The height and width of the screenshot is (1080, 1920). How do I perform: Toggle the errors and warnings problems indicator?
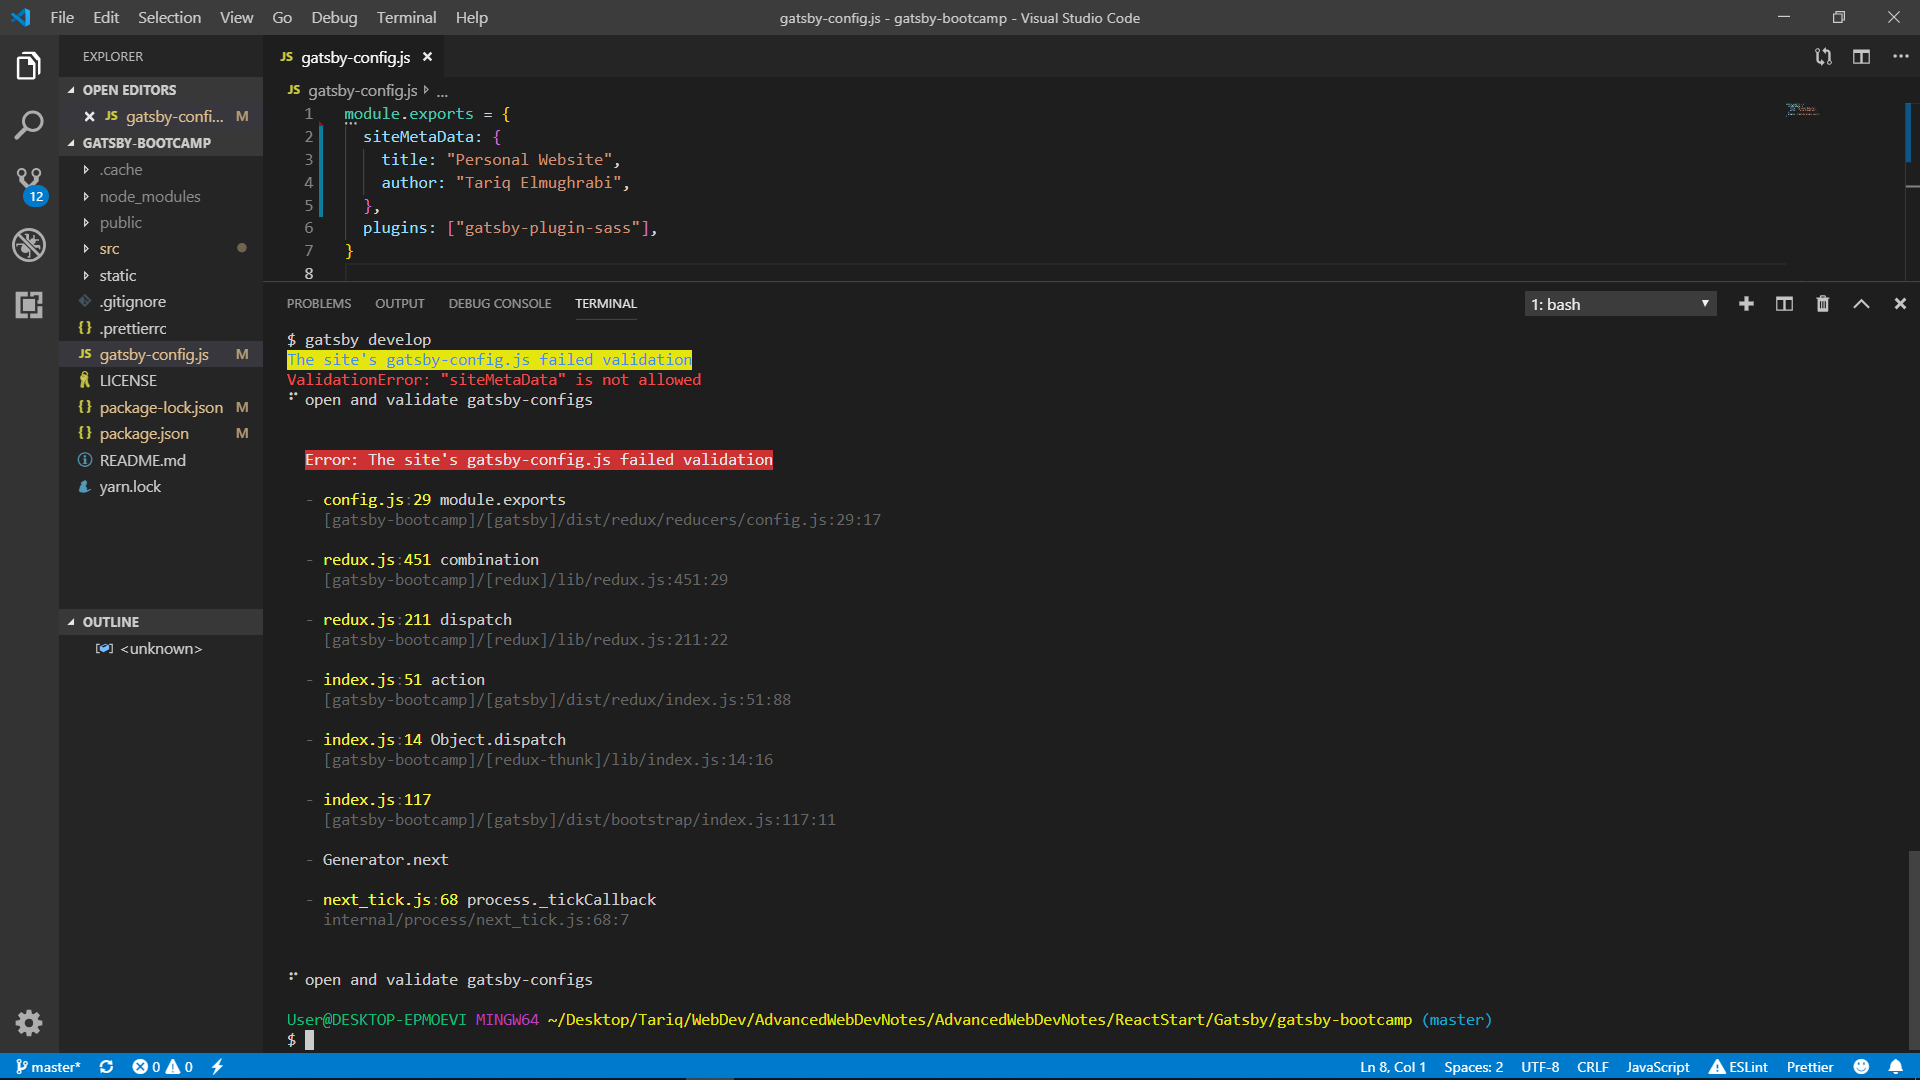(x=163, y=1067)
